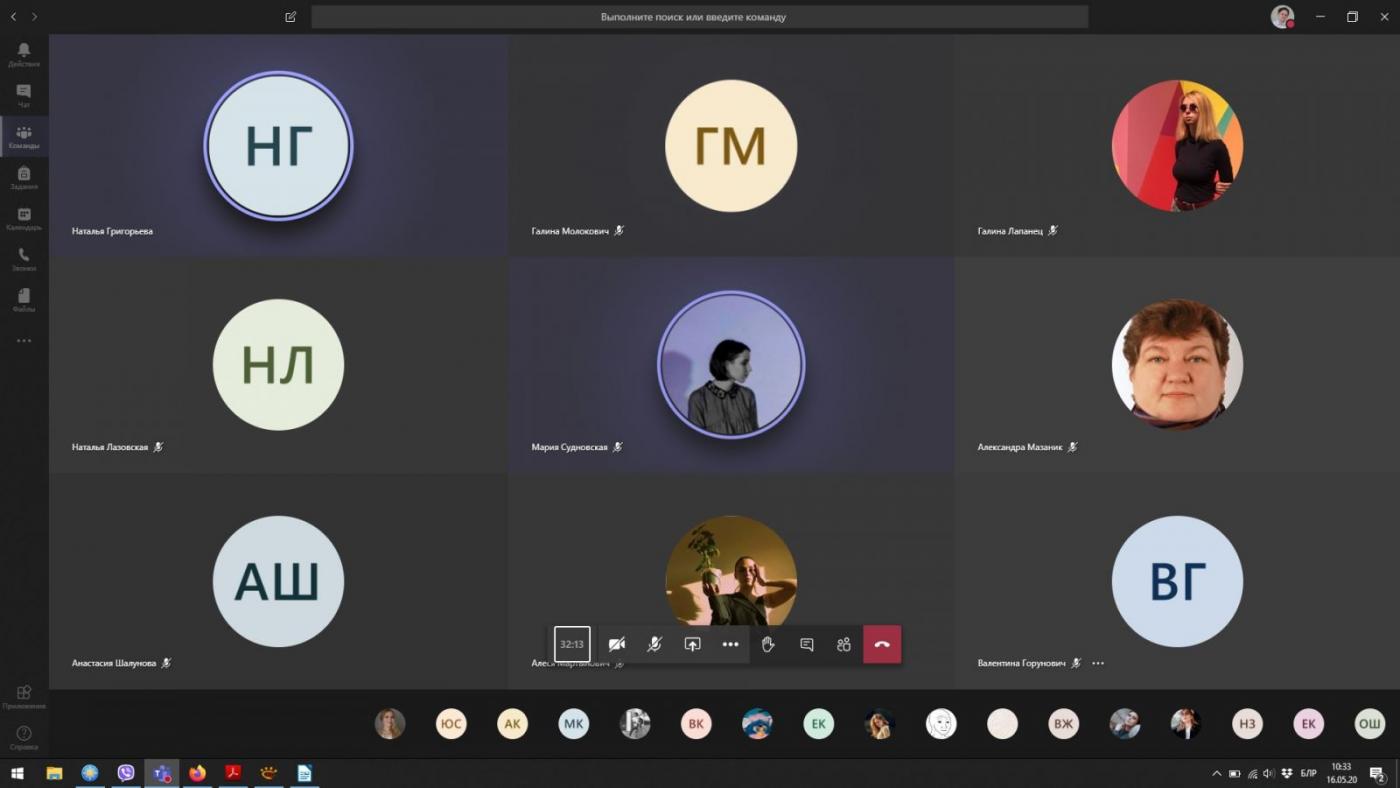Switch to the Chat tab in sidebar
The image size is (1400, 788).
24,96
